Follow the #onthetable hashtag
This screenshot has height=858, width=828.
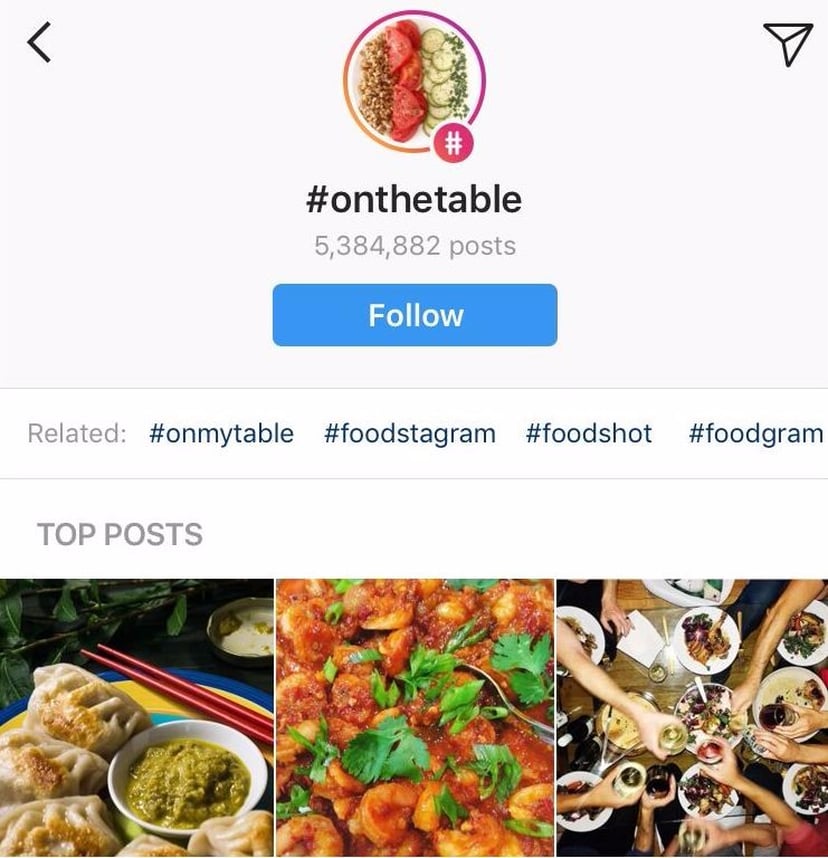[x=414, y=314]
